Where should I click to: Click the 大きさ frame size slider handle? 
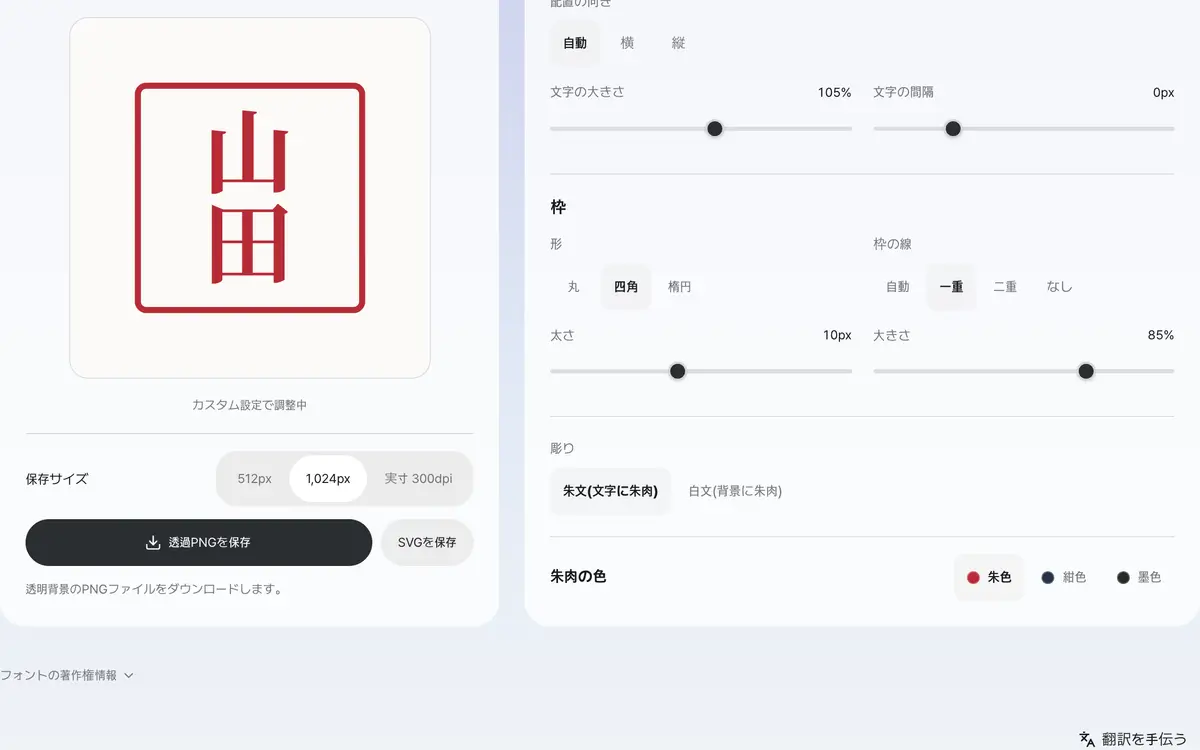point(1086,371)
